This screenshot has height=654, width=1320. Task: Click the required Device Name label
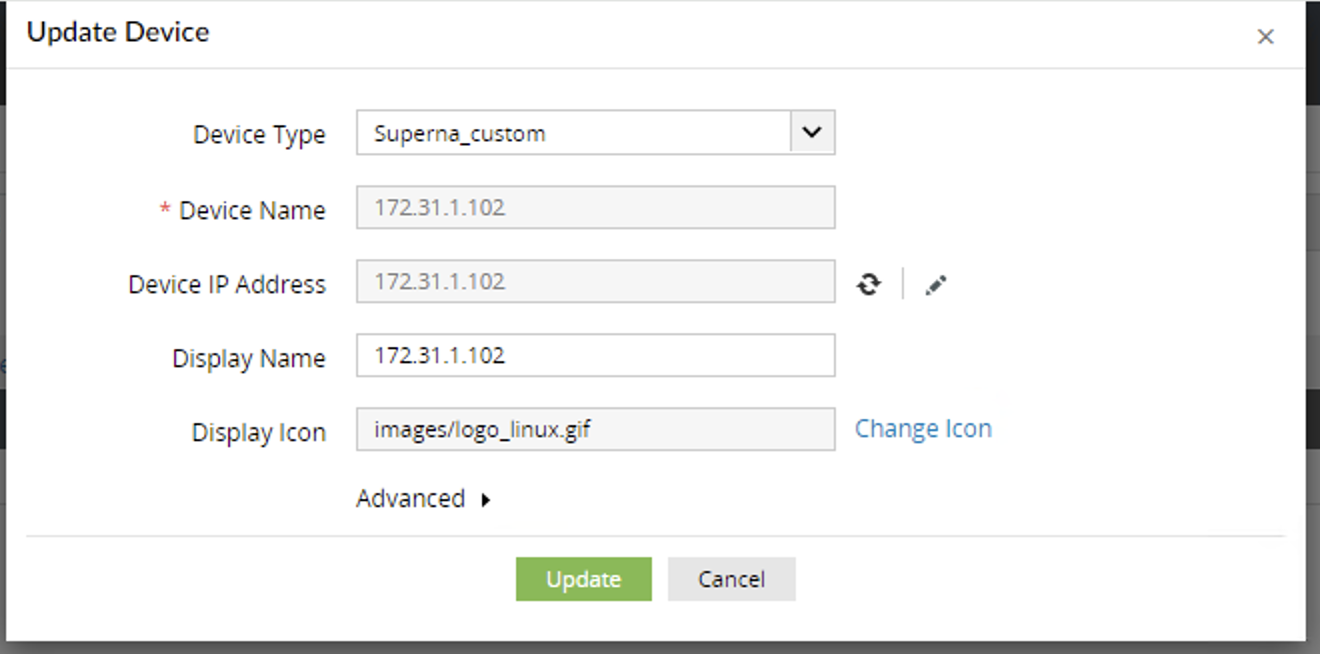tap(251, 211)
